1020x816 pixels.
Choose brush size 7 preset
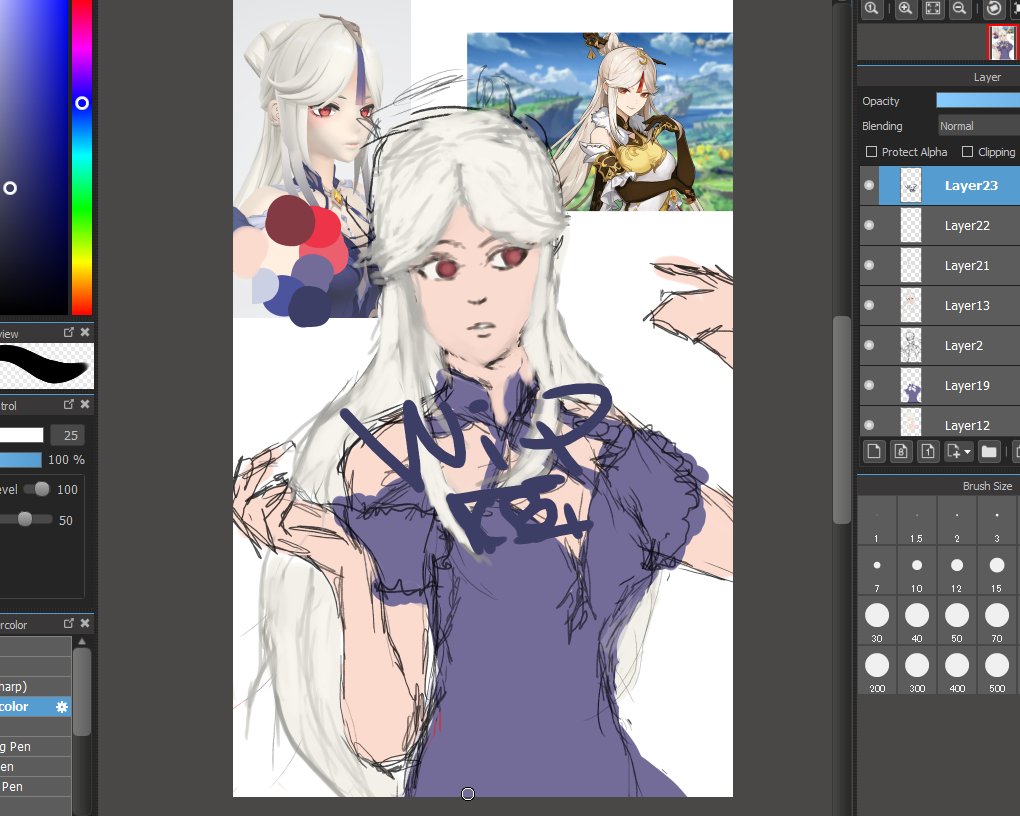(x=877, y=571)
